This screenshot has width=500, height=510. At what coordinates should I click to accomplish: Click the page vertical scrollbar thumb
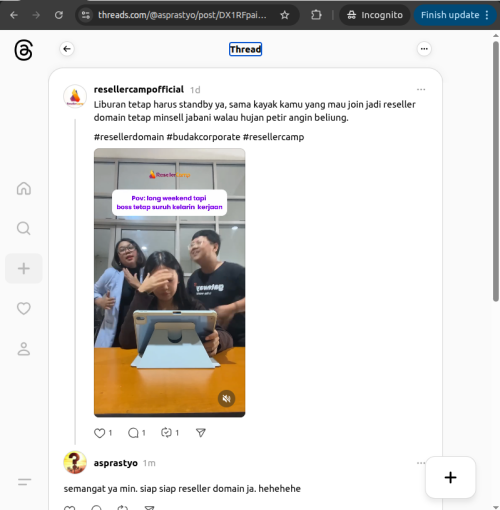pyautogui.click(x=496, y=171)
